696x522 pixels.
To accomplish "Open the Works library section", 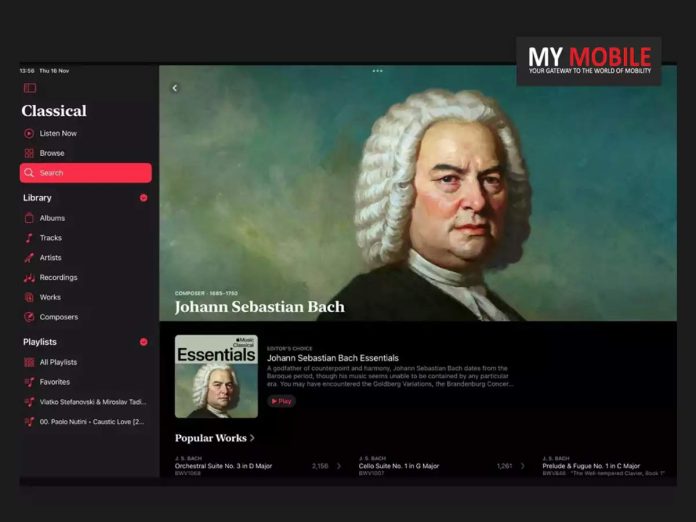I will coord(50,297).
